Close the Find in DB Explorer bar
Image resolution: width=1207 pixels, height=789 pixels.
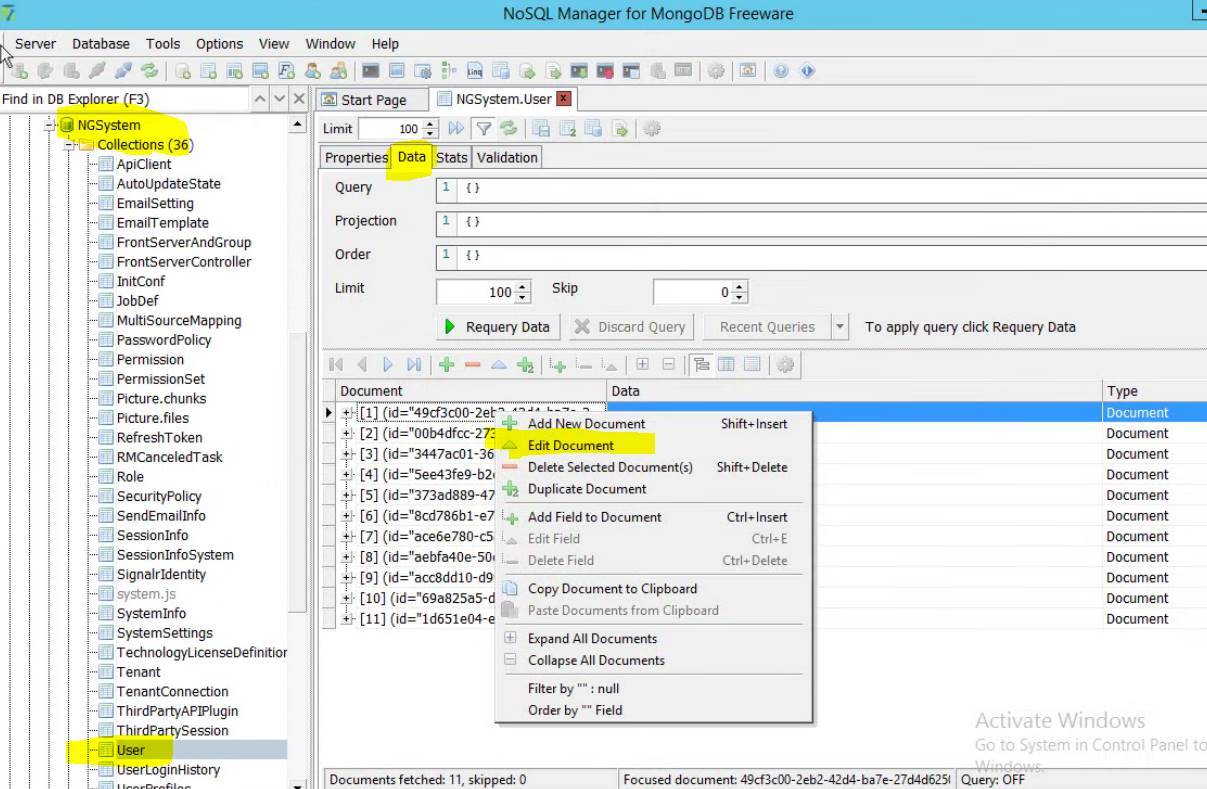point(299,99)
